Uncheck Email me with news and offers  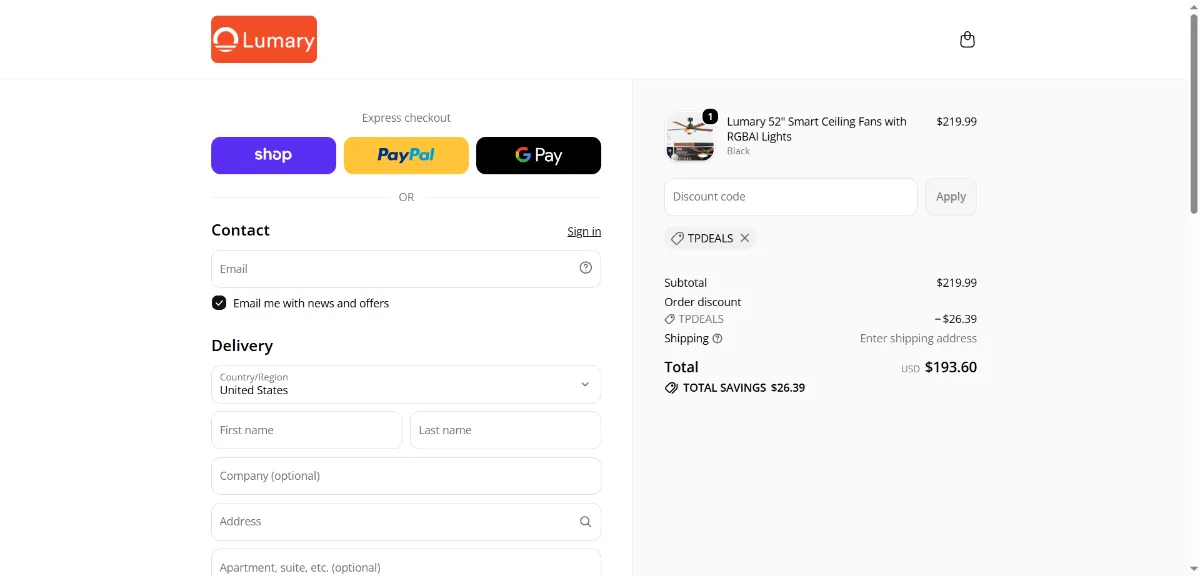coord(219,303)
